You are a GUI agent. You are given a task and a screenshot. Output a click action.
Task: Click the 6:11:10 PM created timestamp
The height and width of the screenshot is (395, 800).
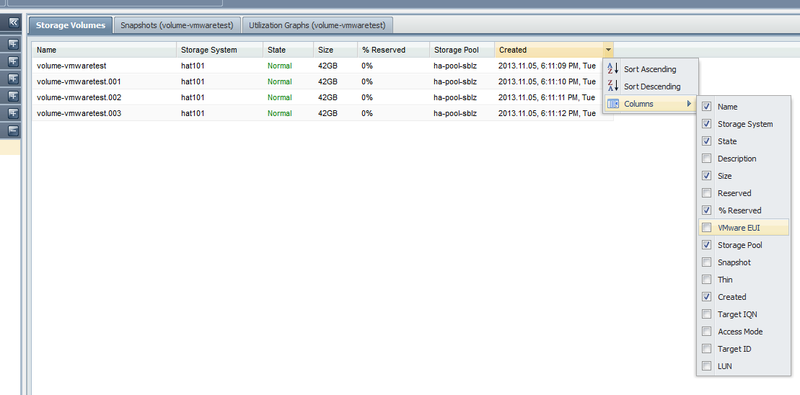[547, 82]
